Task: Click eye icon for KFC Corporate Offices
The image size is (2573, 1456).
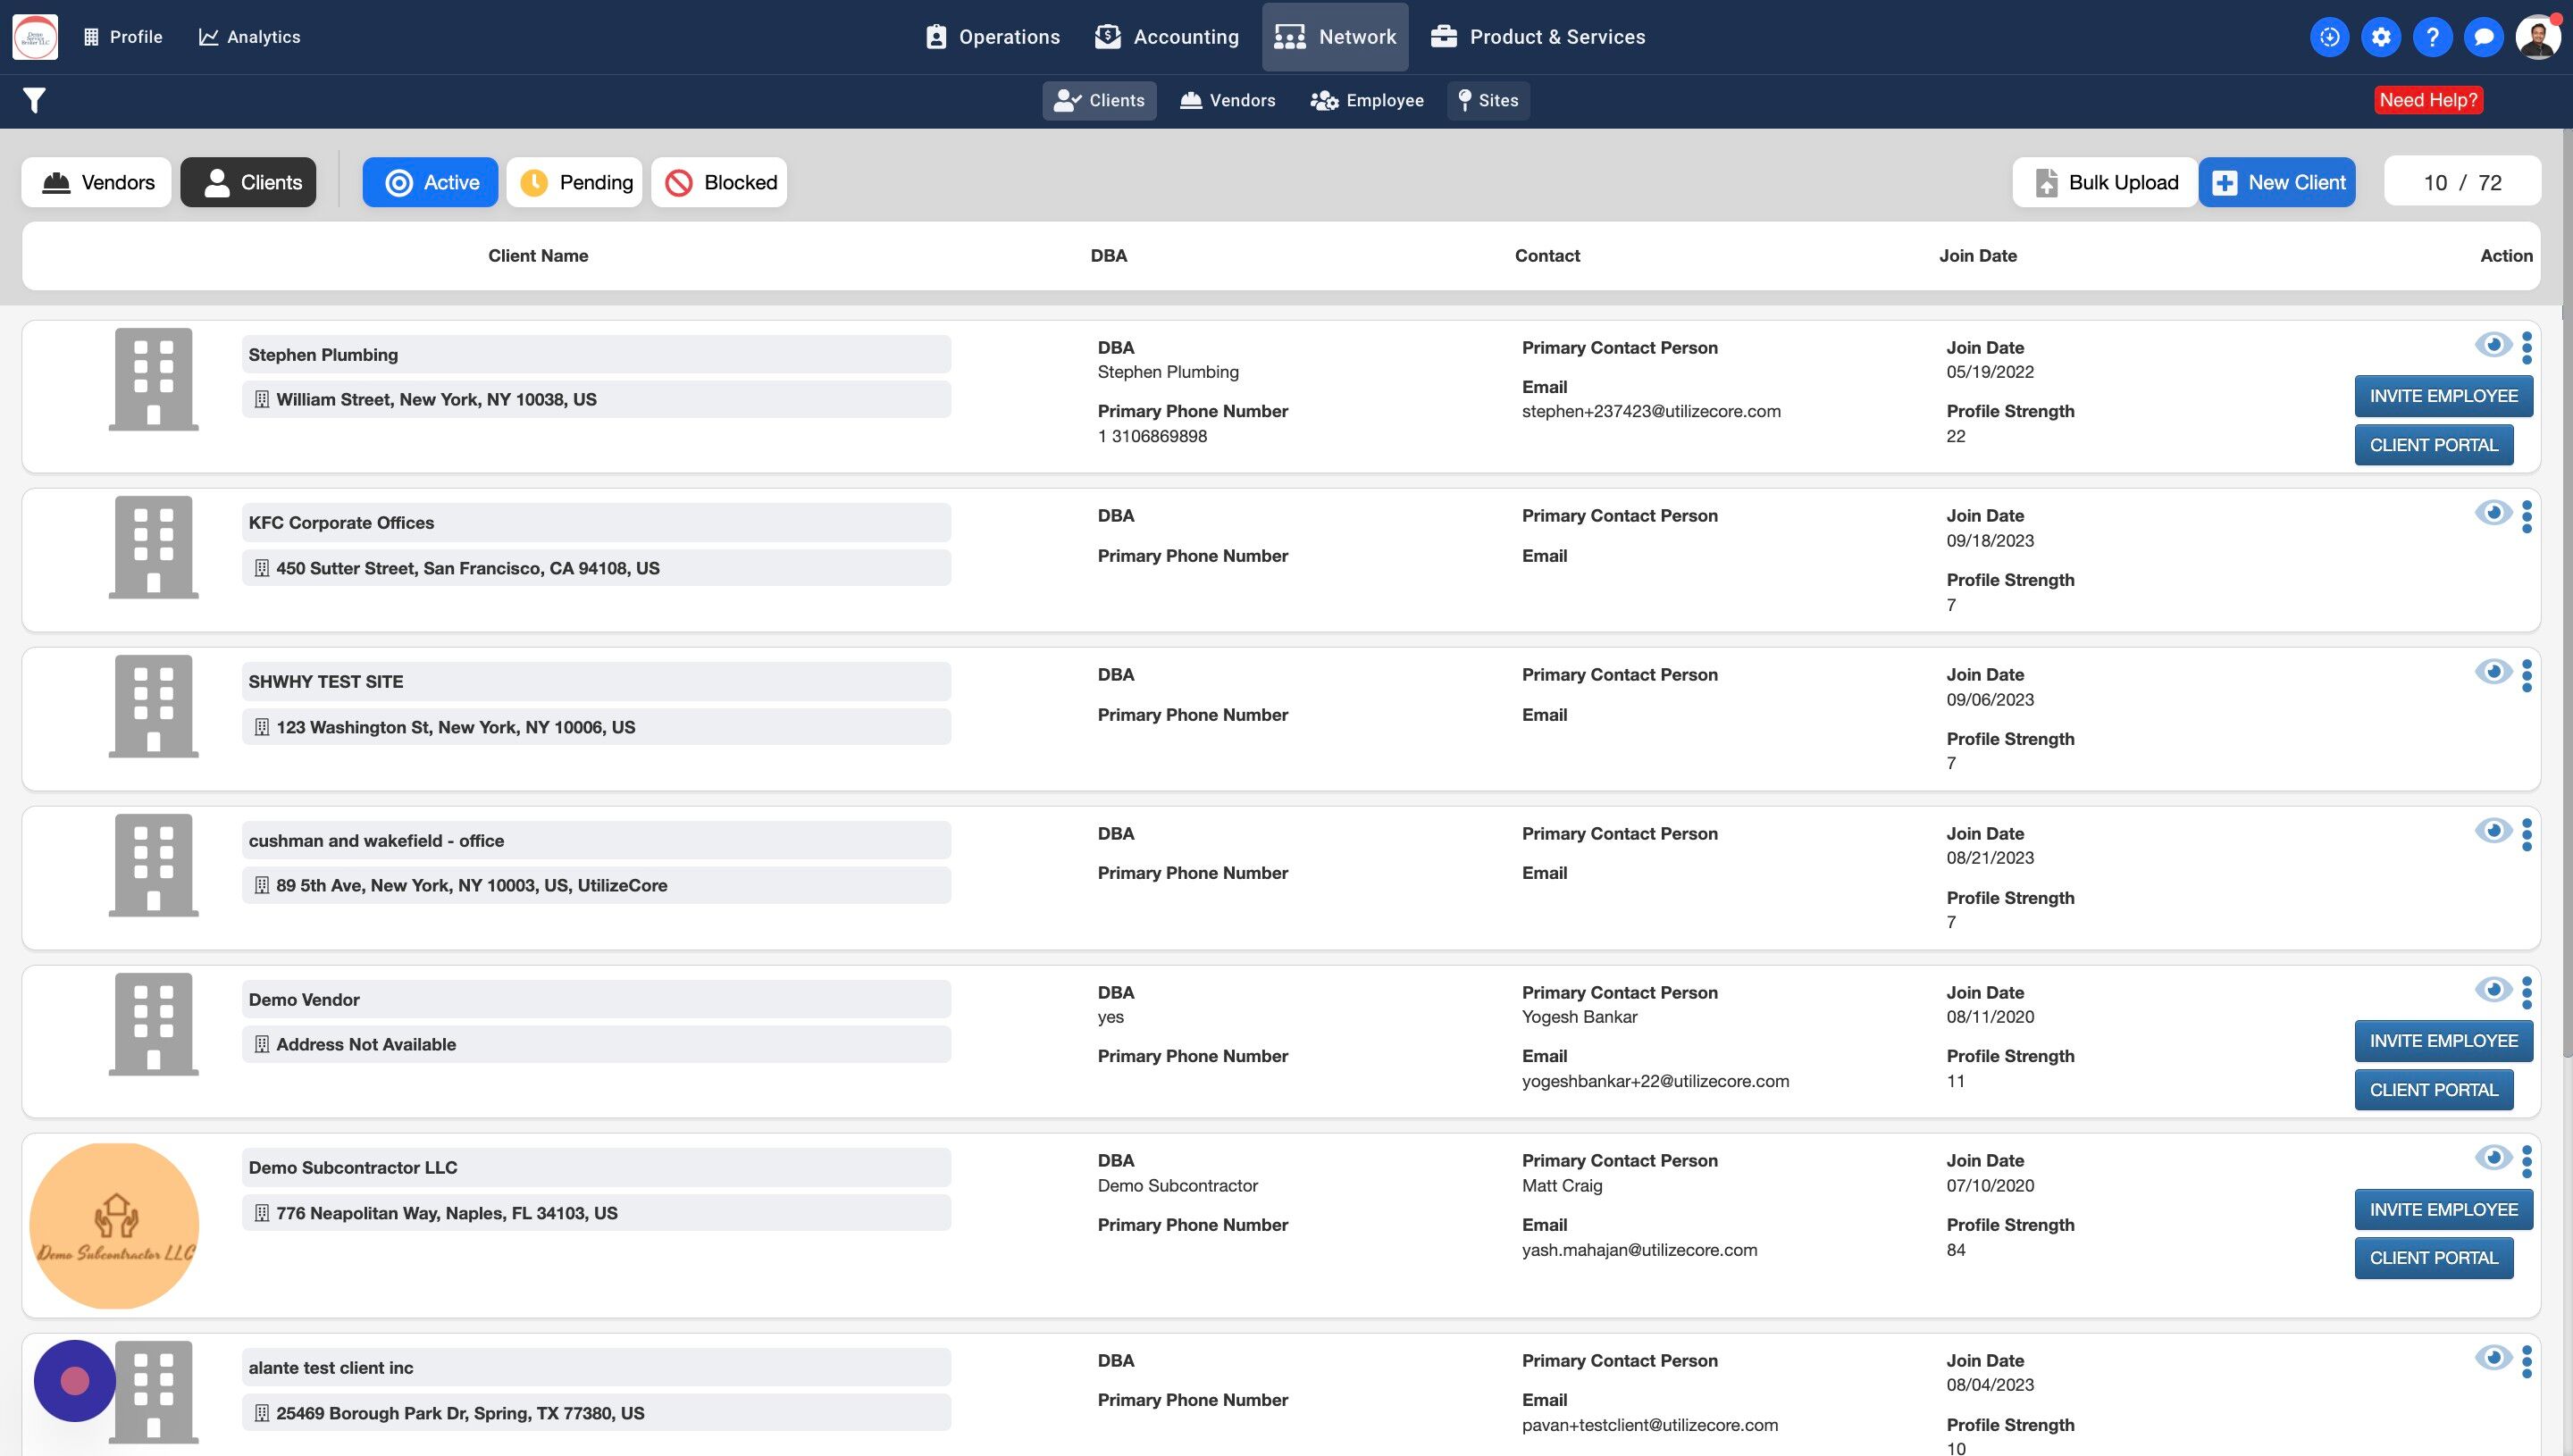Action: pos(2493,513)
